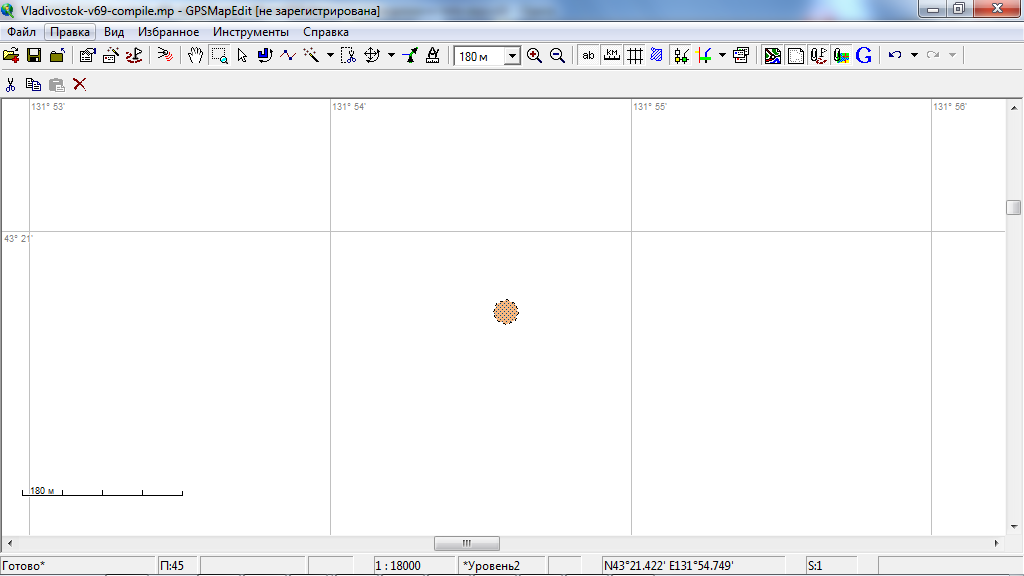This screenshot has width=1024, height=576.
Task: Toggle the coordinate grid lines button
Action: coord(634,56)
